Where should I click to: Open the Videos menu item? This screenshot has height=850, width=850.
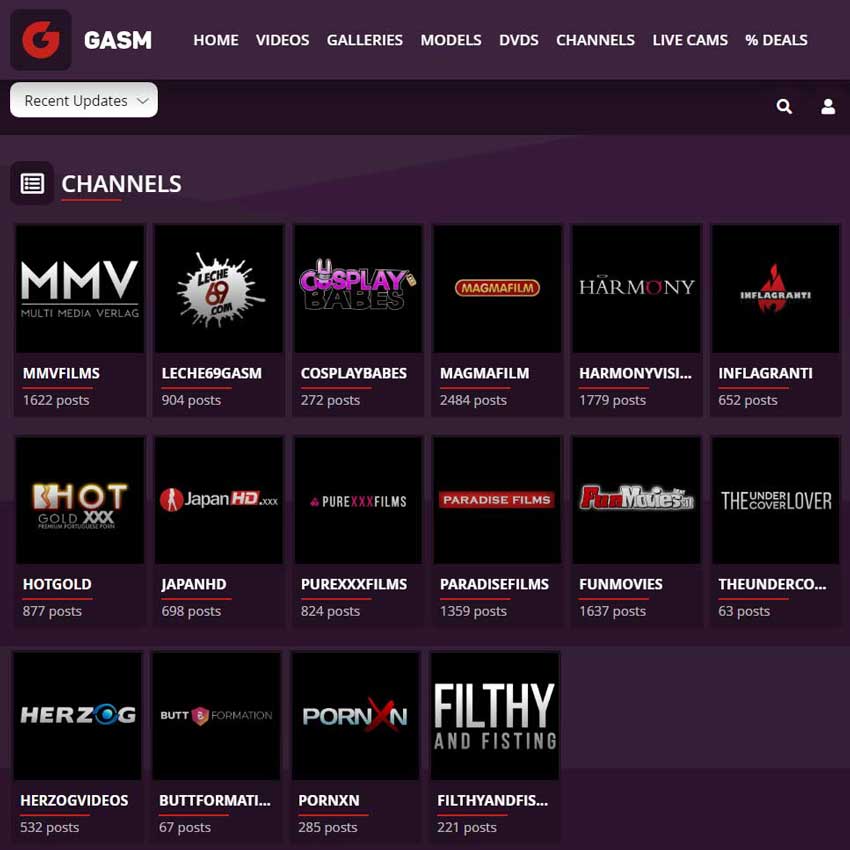click(x=282, y=40)
